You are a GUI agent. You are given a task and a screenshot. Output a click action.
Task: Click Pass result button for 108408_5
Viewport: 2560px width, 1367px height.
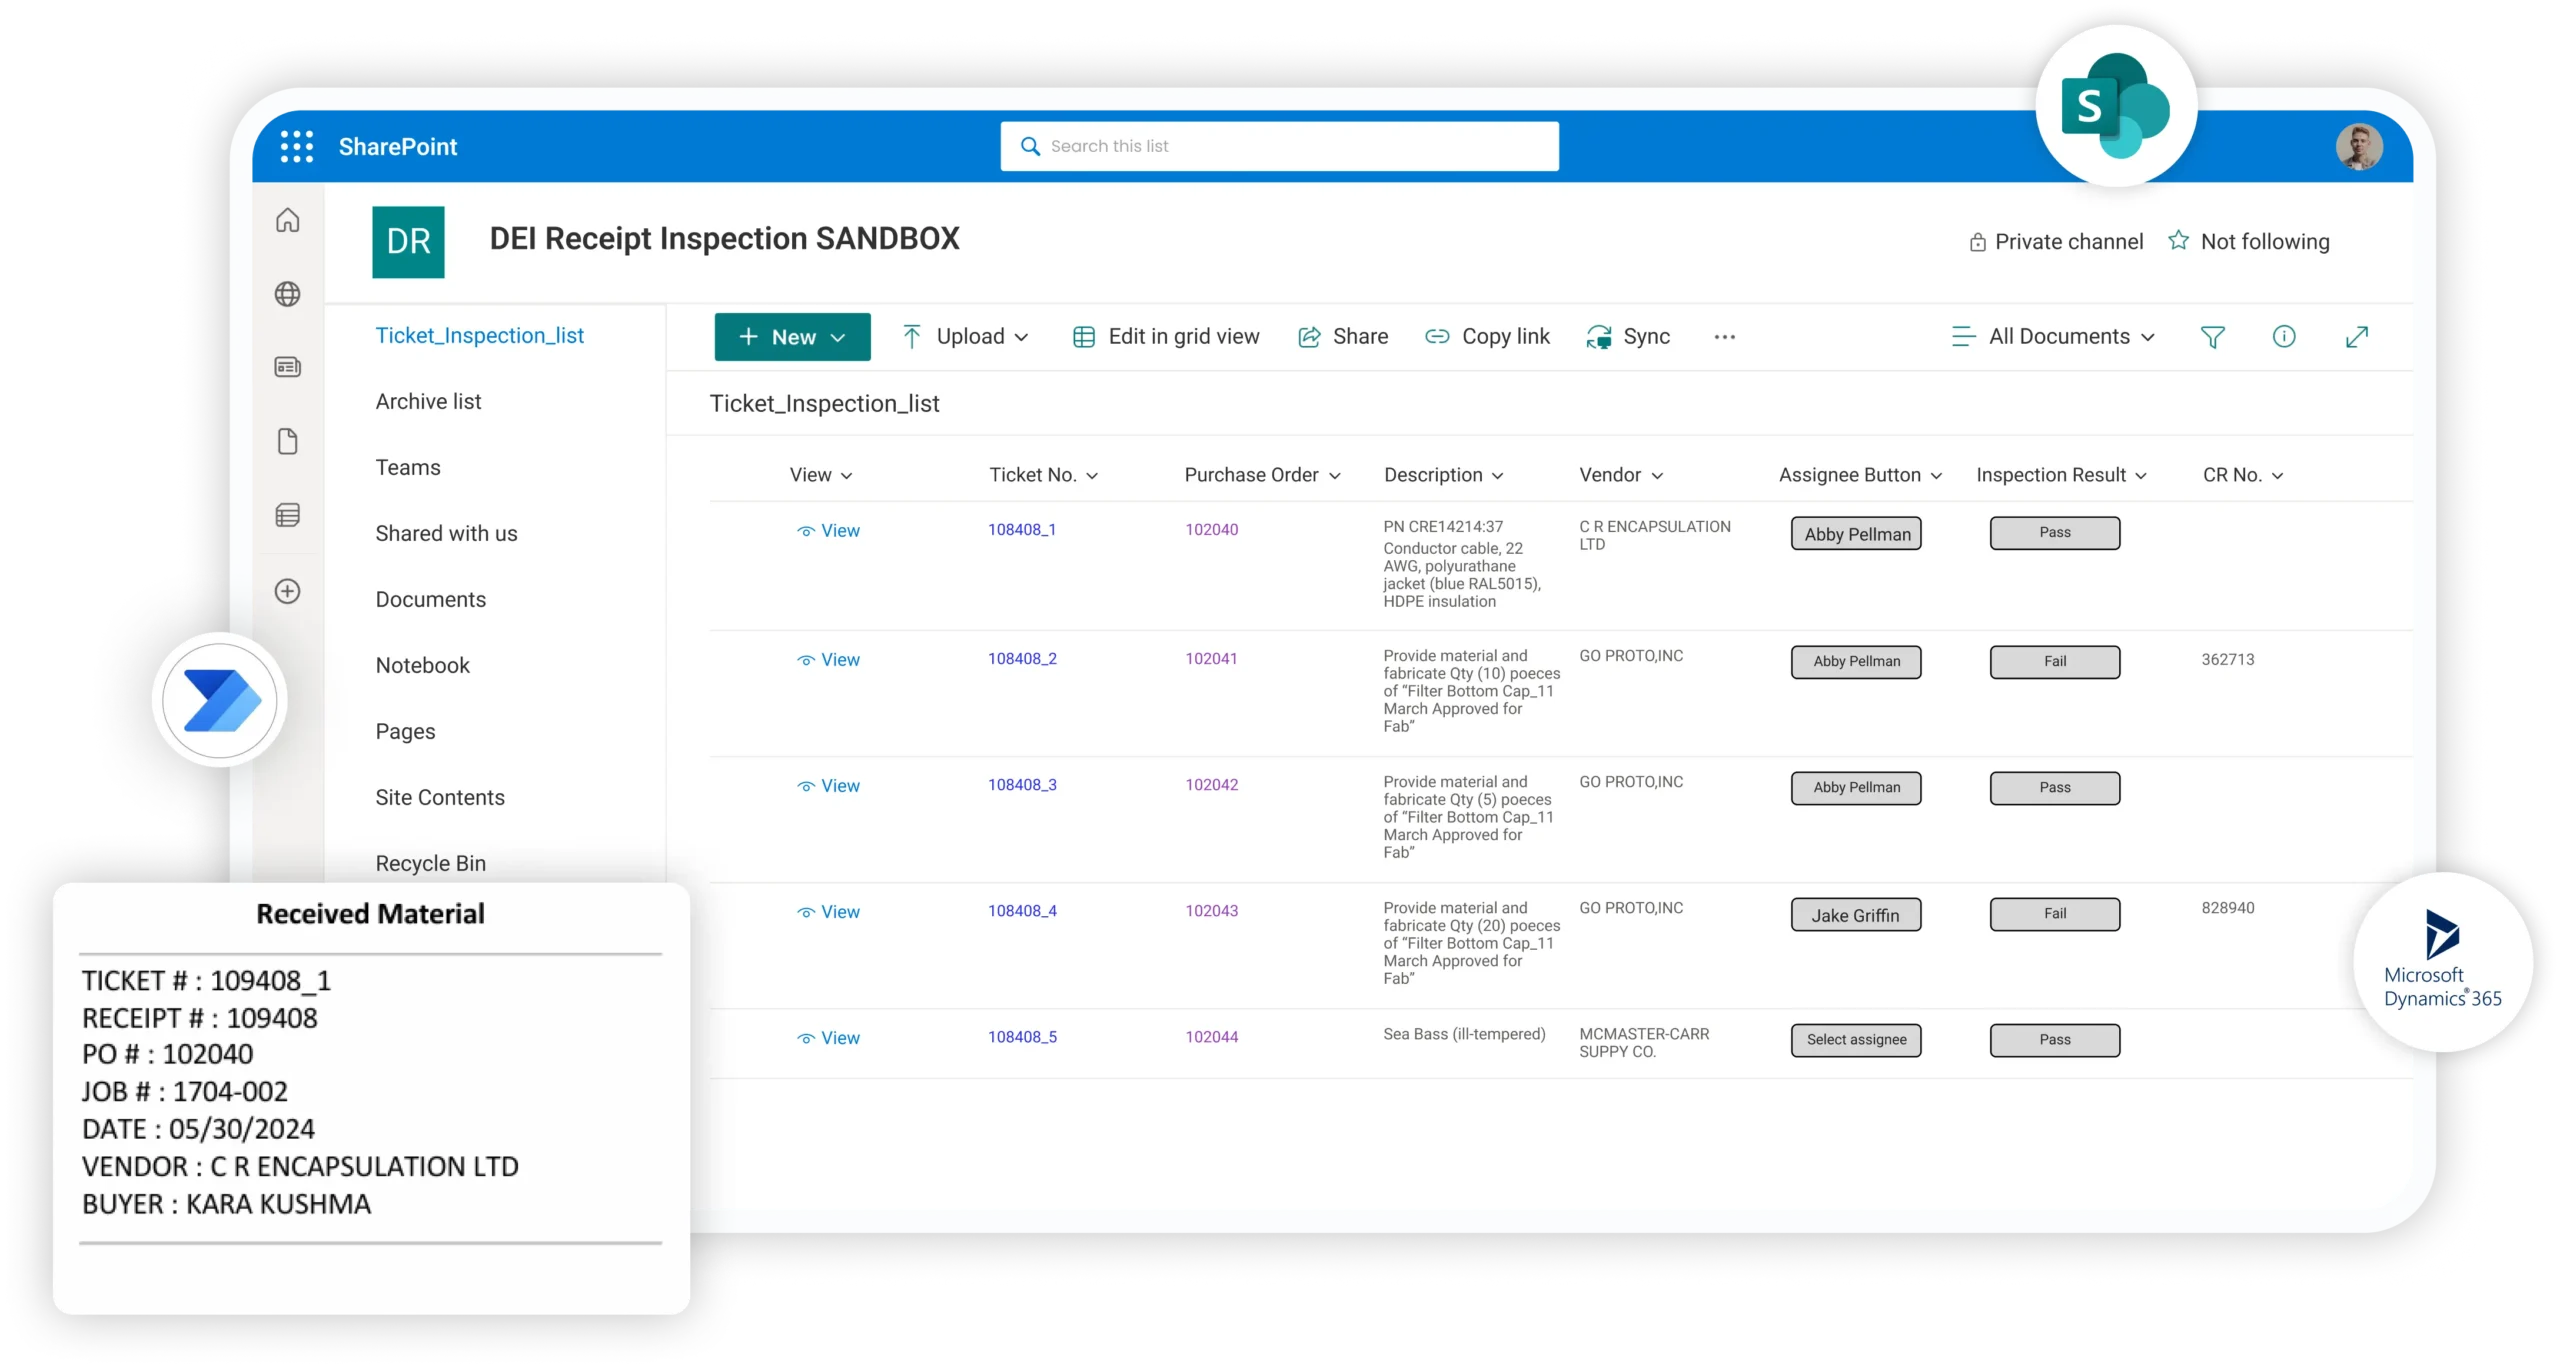[x=2054, y=1040]
